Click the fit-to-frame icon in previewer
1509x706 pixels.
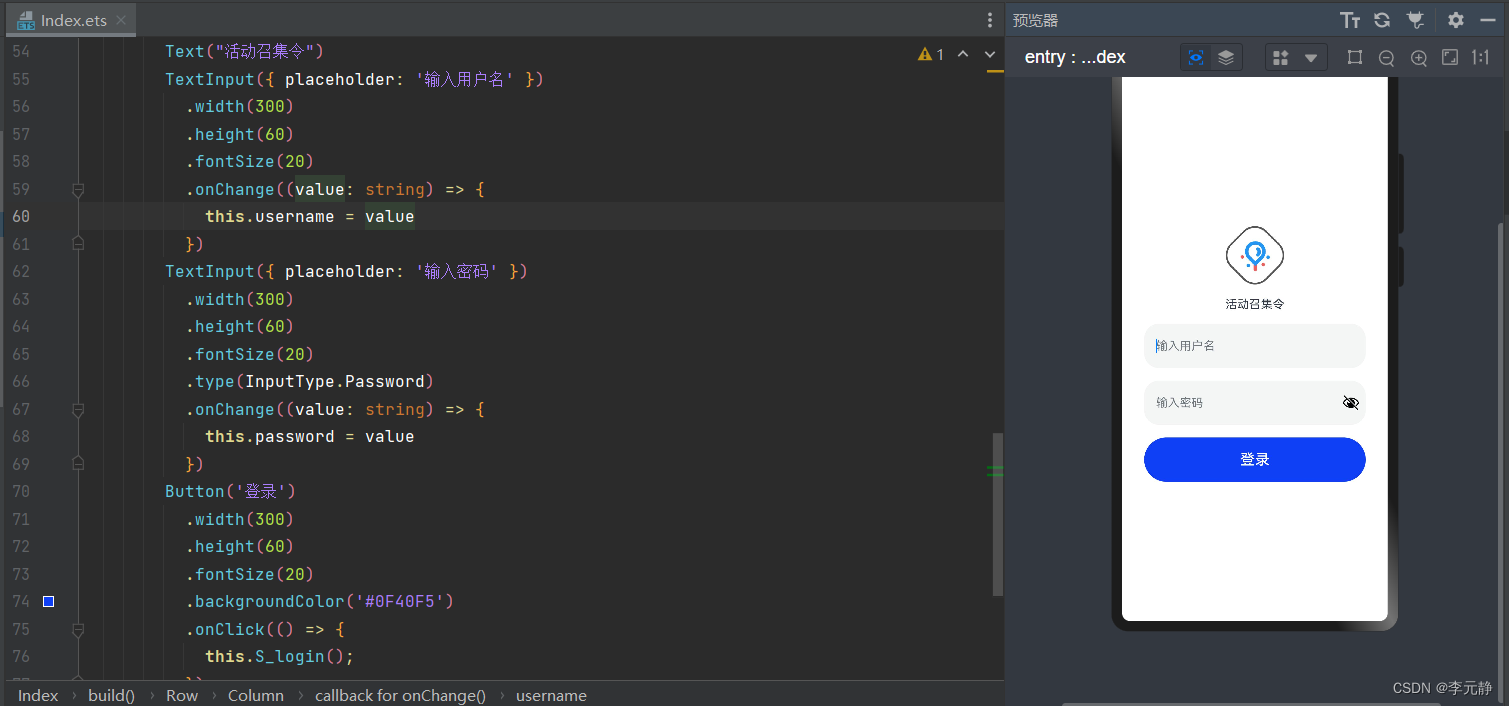pos(1355,57)
